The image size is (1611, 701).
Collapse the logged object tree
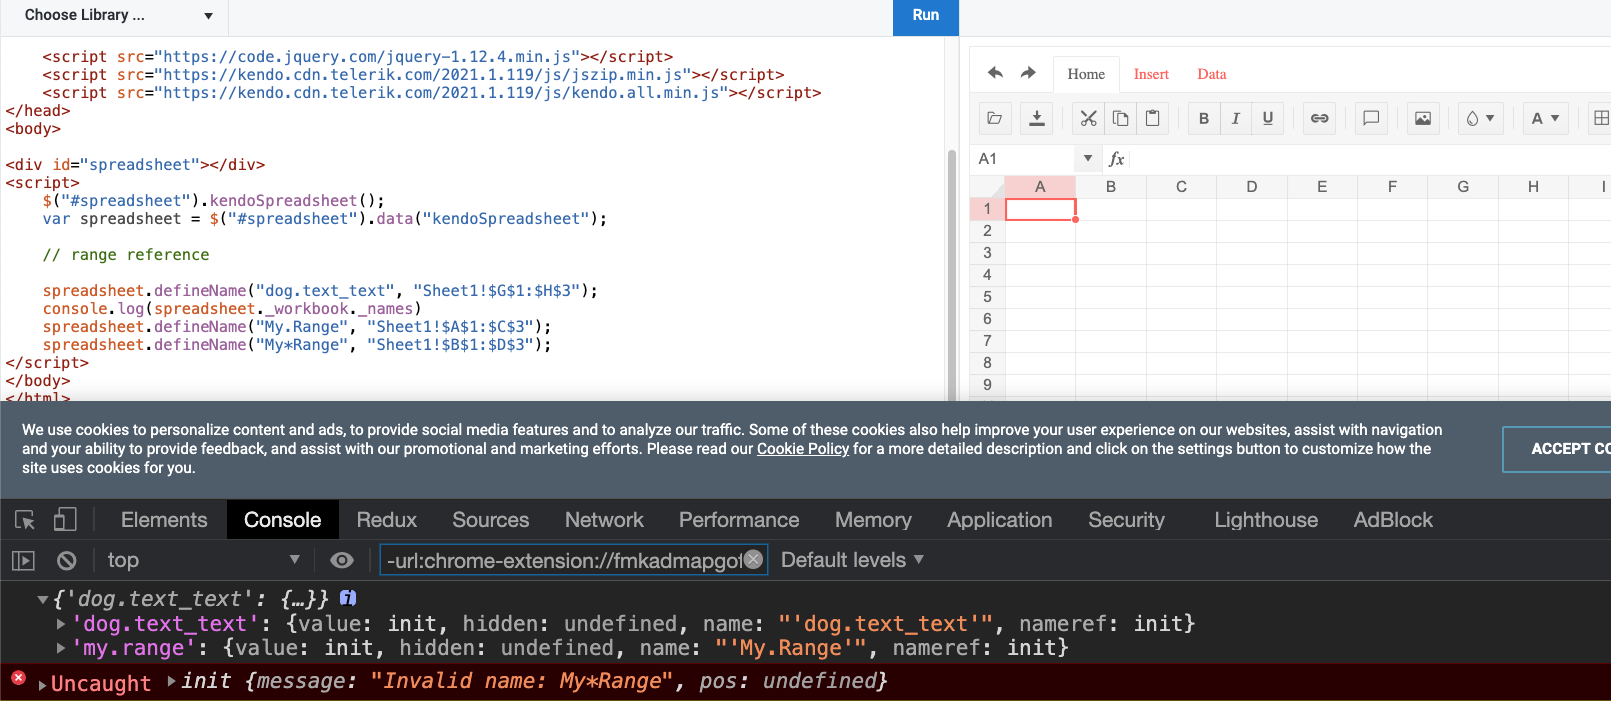tap(43, 600)
